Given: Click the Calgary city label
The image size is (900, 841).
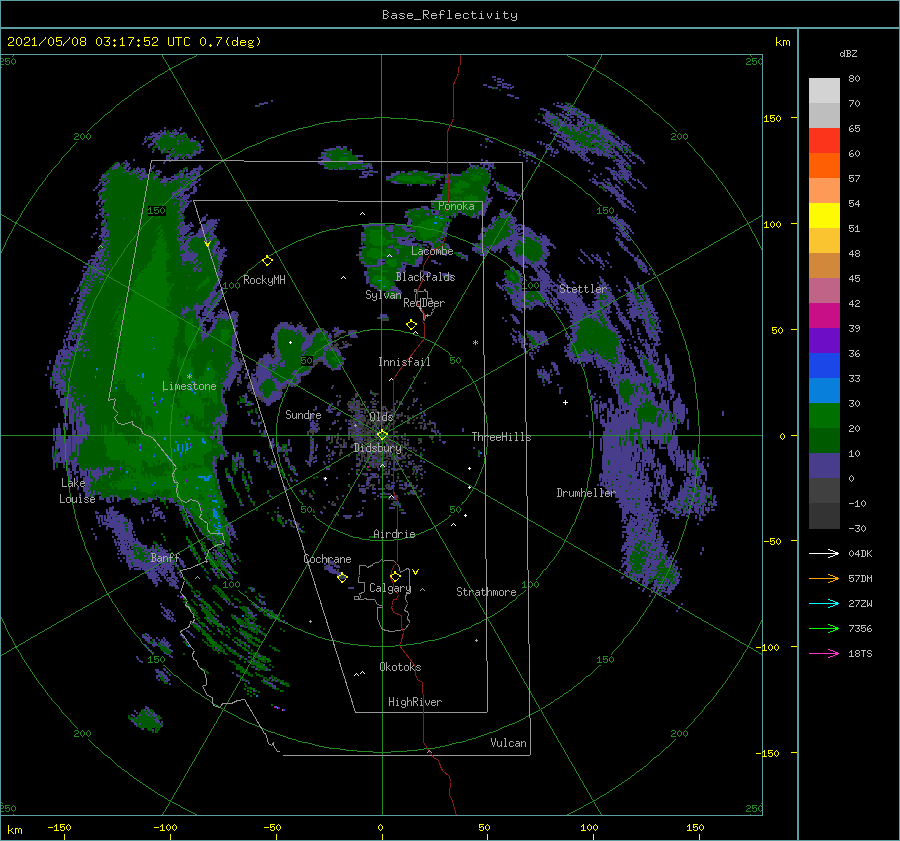Looking at the screenshot, I should [390, 588].
